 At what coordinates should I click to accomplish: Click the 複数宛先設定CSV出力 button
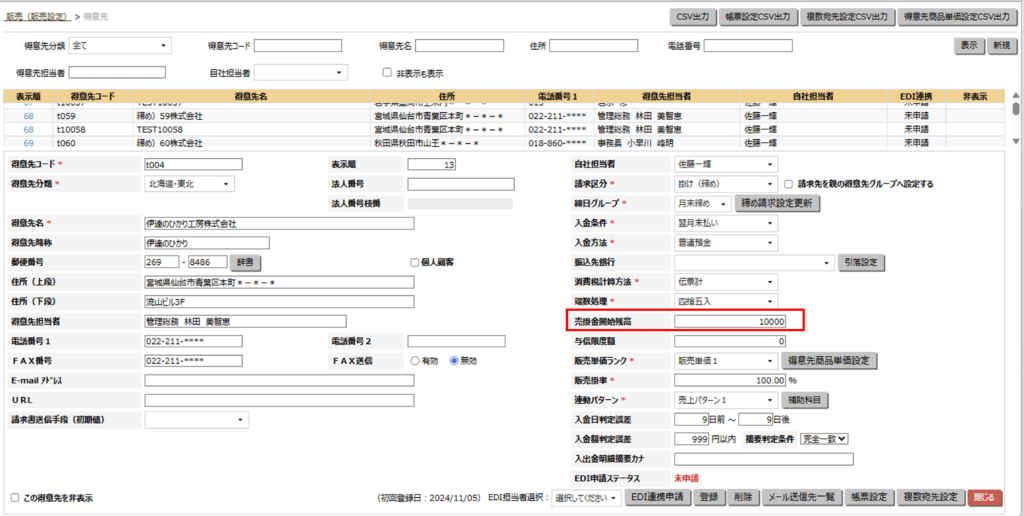point(847,17)
